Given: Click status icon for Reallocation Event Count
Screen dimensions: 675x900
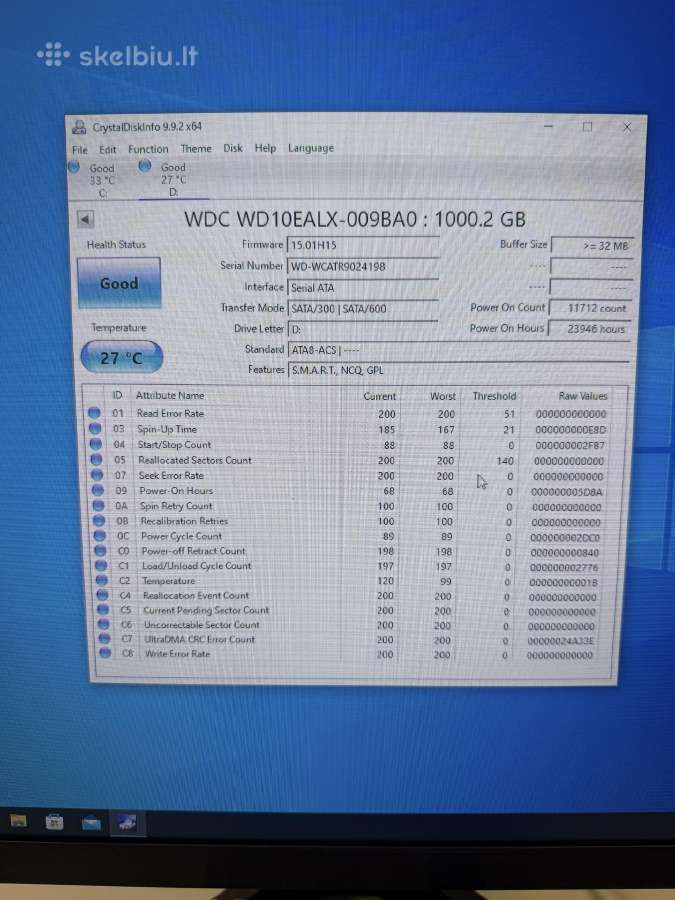Looking at the screenshot, I should coord(102,595).
